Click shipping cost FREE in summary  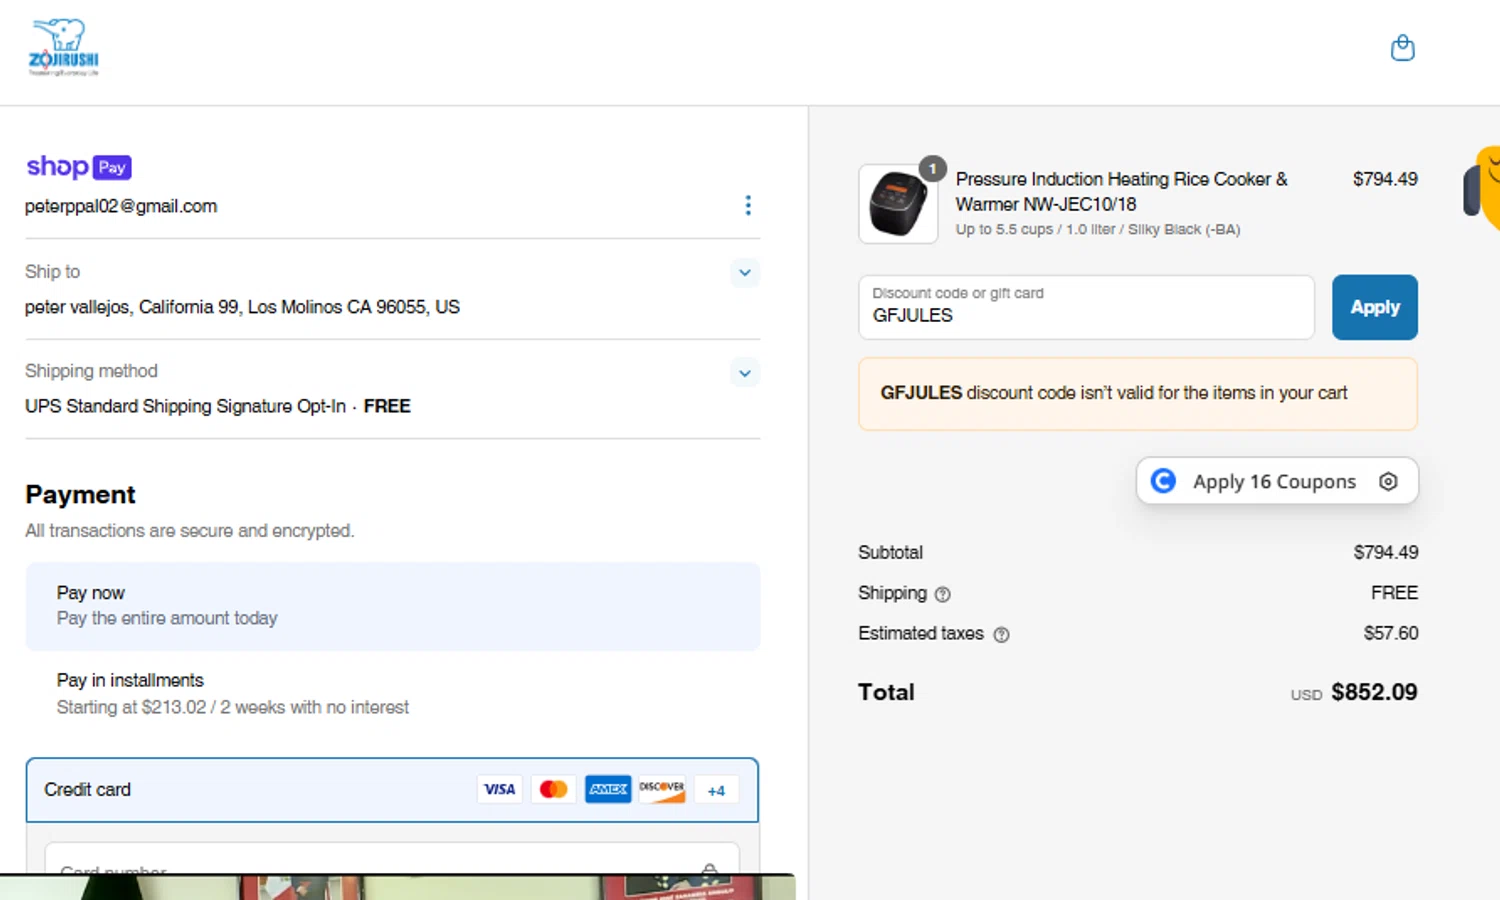1394,593
